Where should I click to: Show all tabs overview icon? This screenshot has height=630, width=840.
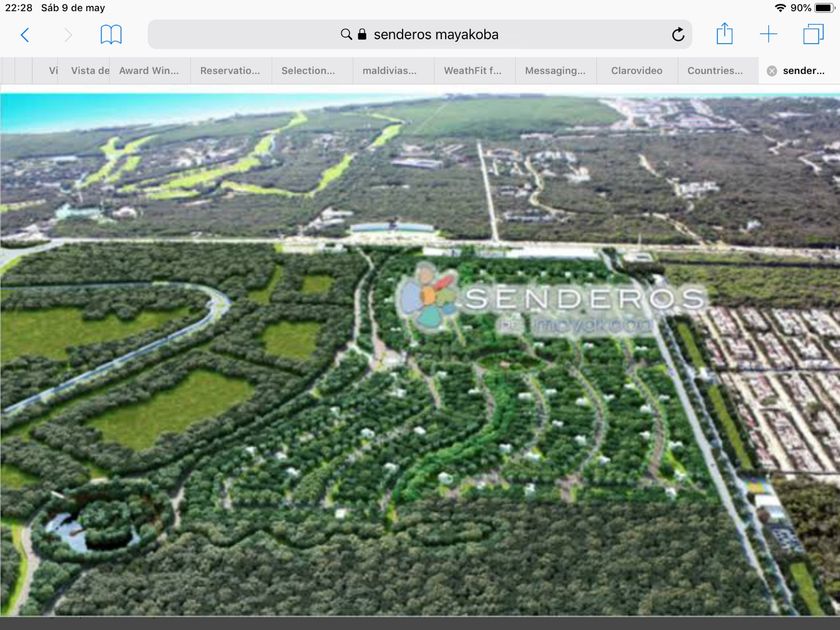(x=813, y=34)
